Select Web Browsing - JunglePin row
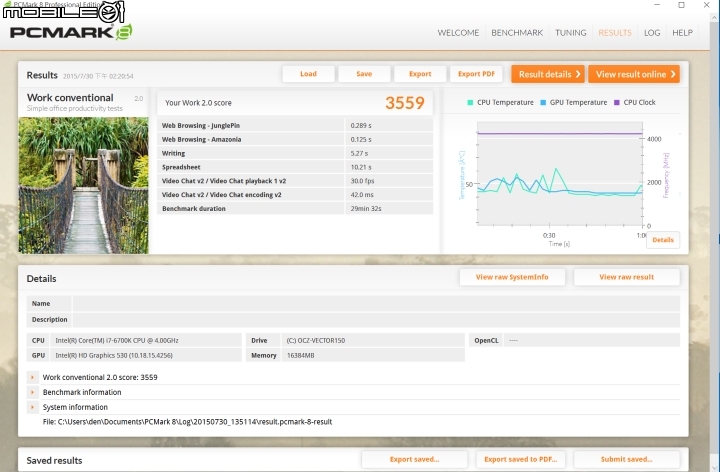The image size is (720, 472). (295, 125)
